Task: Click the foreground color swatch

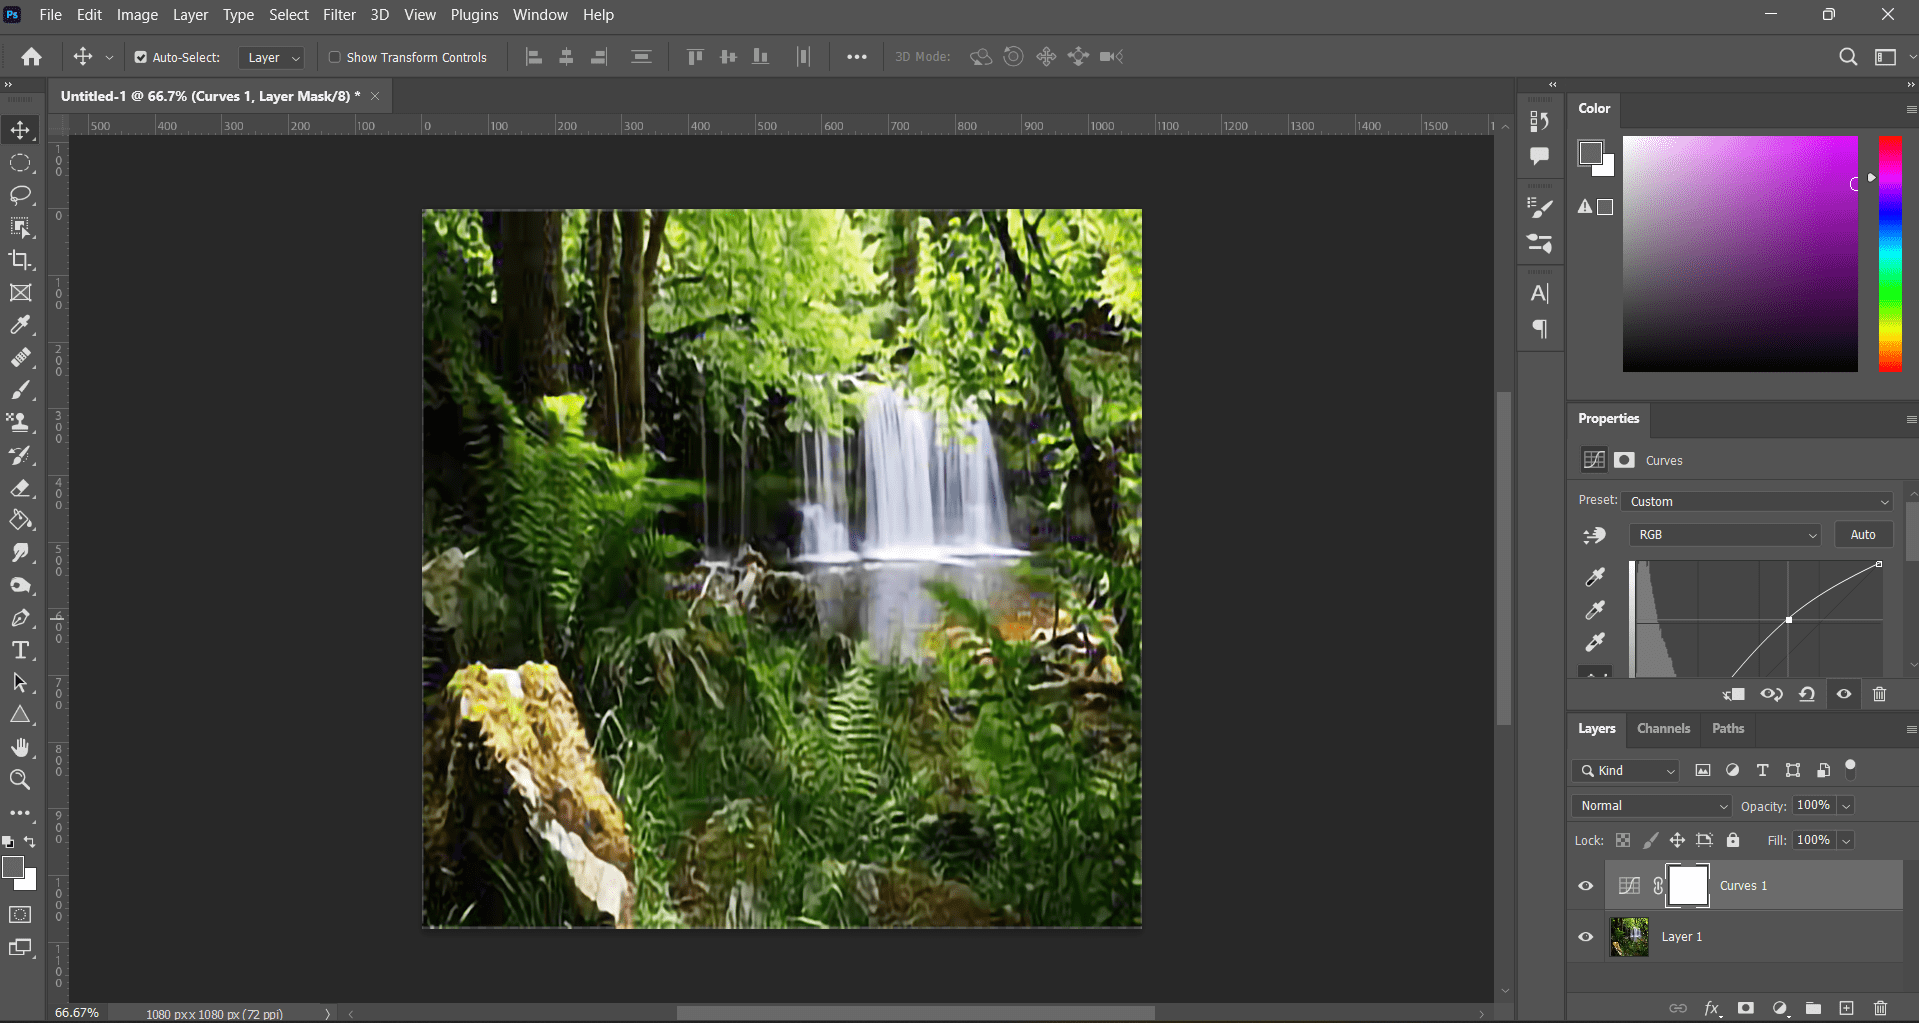Action: pos(15,868)
